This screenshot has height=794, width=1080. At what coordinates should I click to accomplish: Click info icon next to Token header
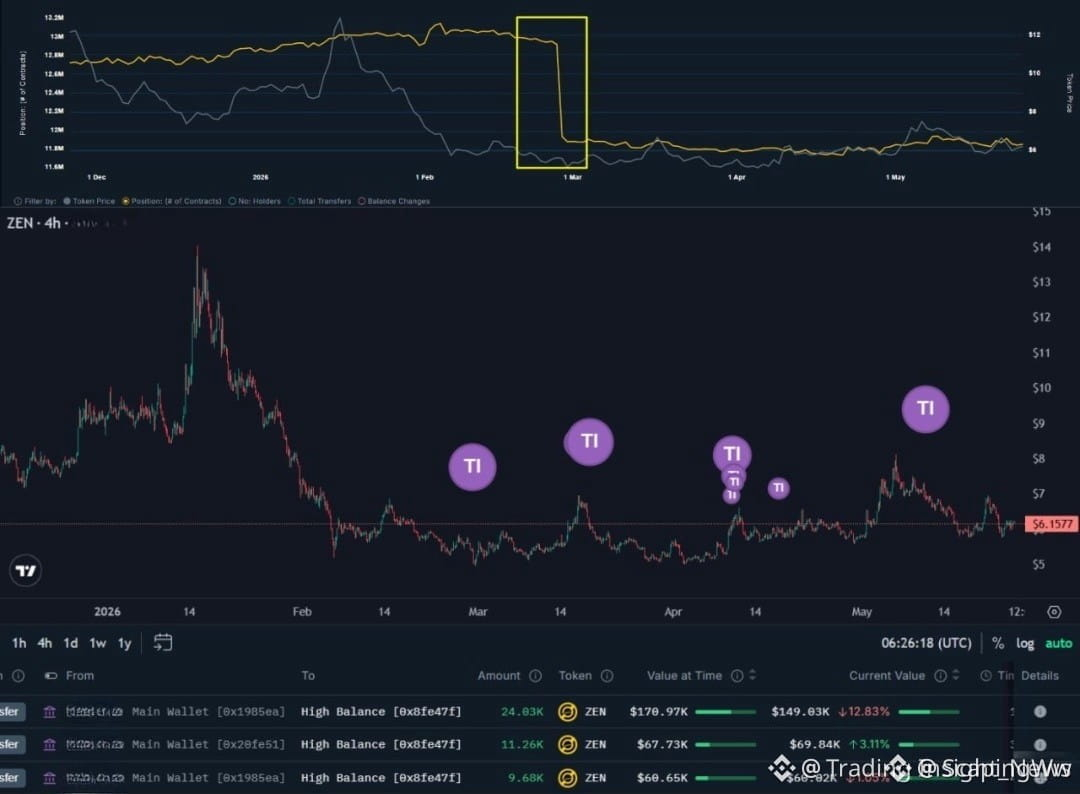(x=607, y=676)
